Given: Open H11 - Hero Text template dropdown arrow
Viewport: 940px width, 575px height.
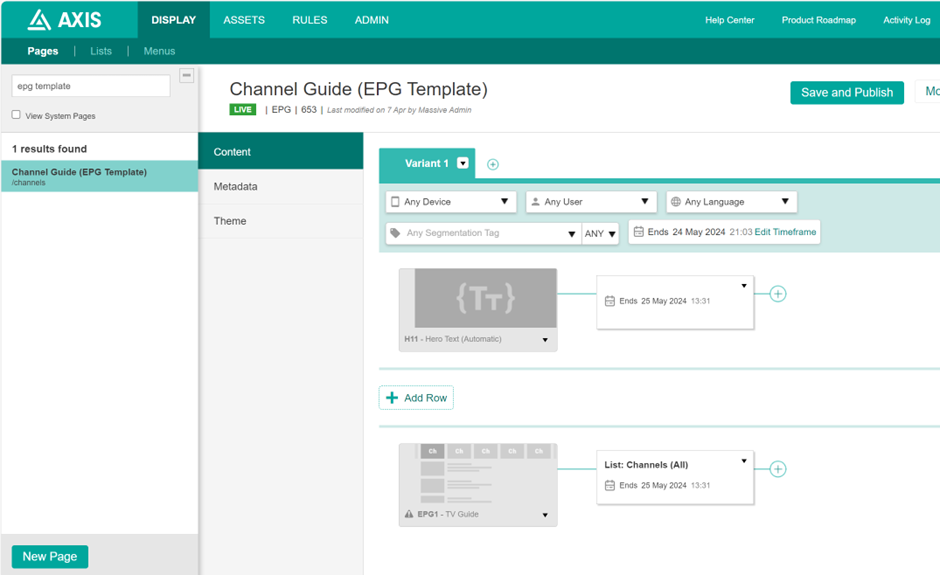Looking at the screenshot, I should [545, 340].
